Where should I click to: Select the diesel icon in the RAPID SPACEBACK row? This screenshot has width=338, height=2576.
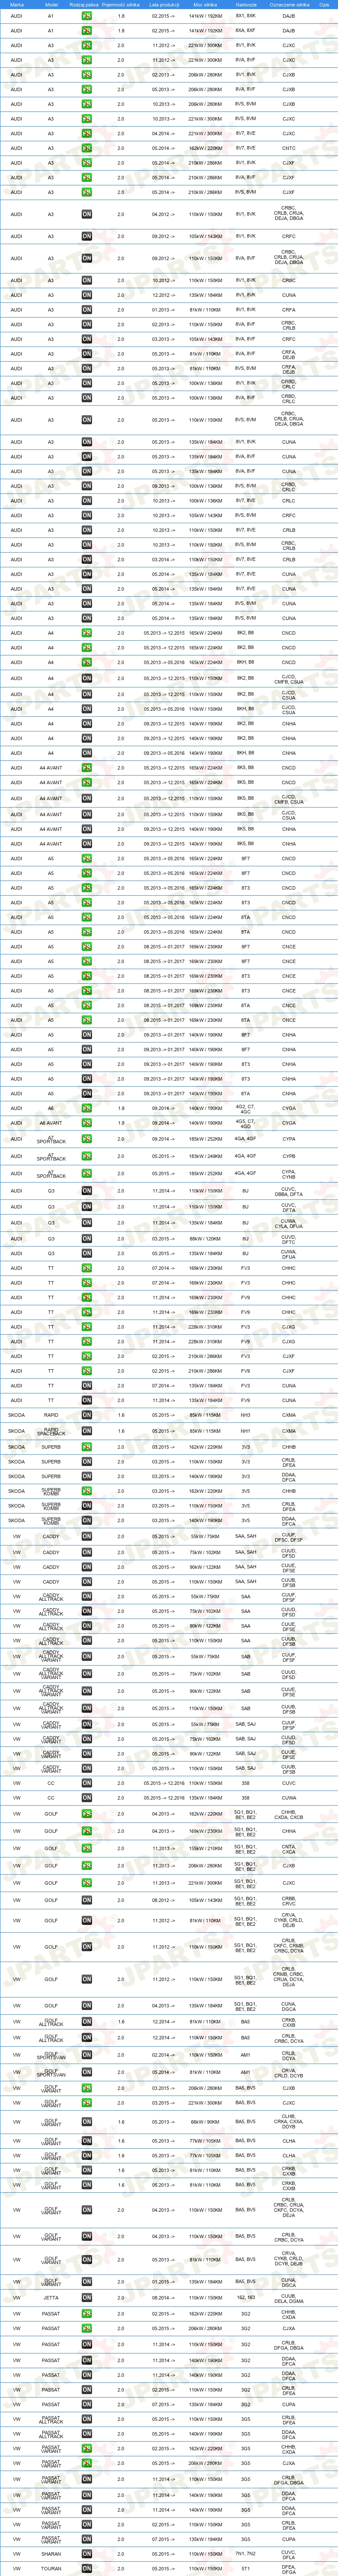pyautogui.click(x=87, y=1431)
